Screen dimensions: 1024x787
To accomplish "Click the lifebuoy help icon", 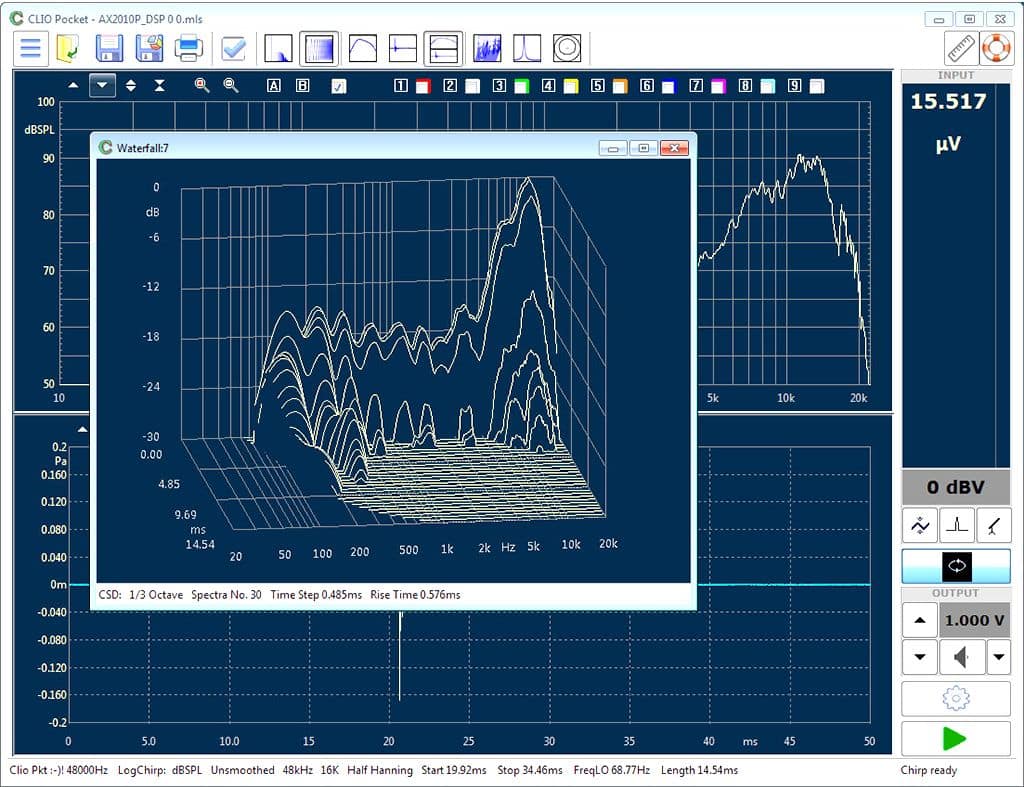I will click(996, 47).
